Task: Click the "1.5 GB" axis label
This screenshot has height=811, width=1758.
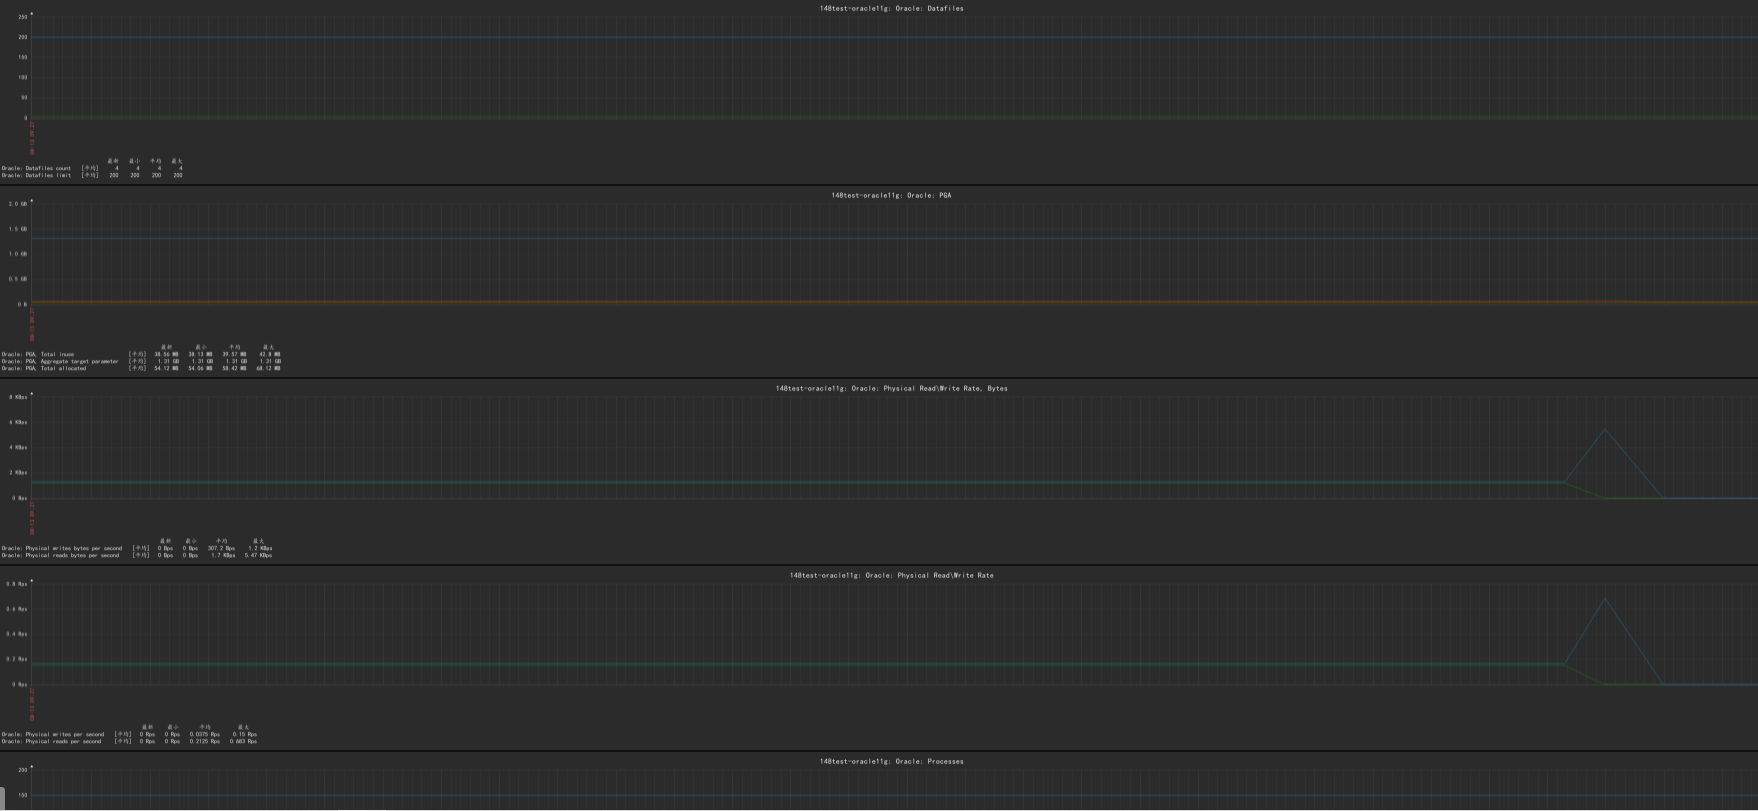Action: 18,229
